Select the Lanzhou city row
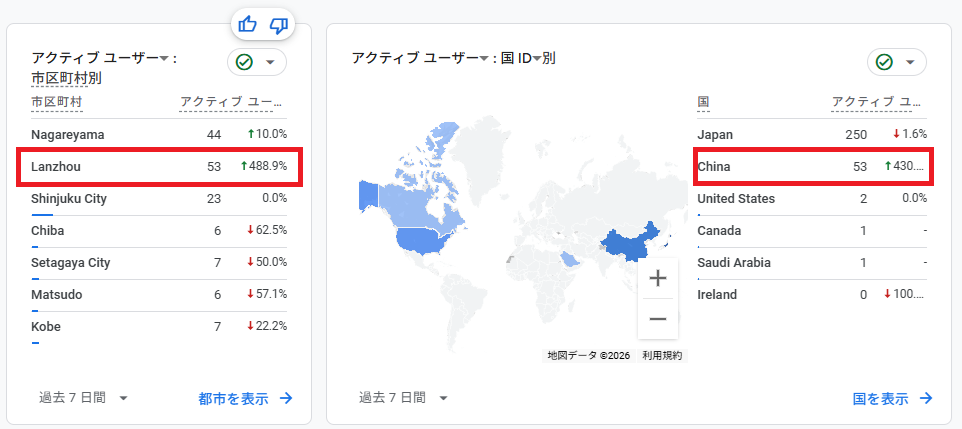Viewport: 962px width, 429px height. tap(159, 166)
